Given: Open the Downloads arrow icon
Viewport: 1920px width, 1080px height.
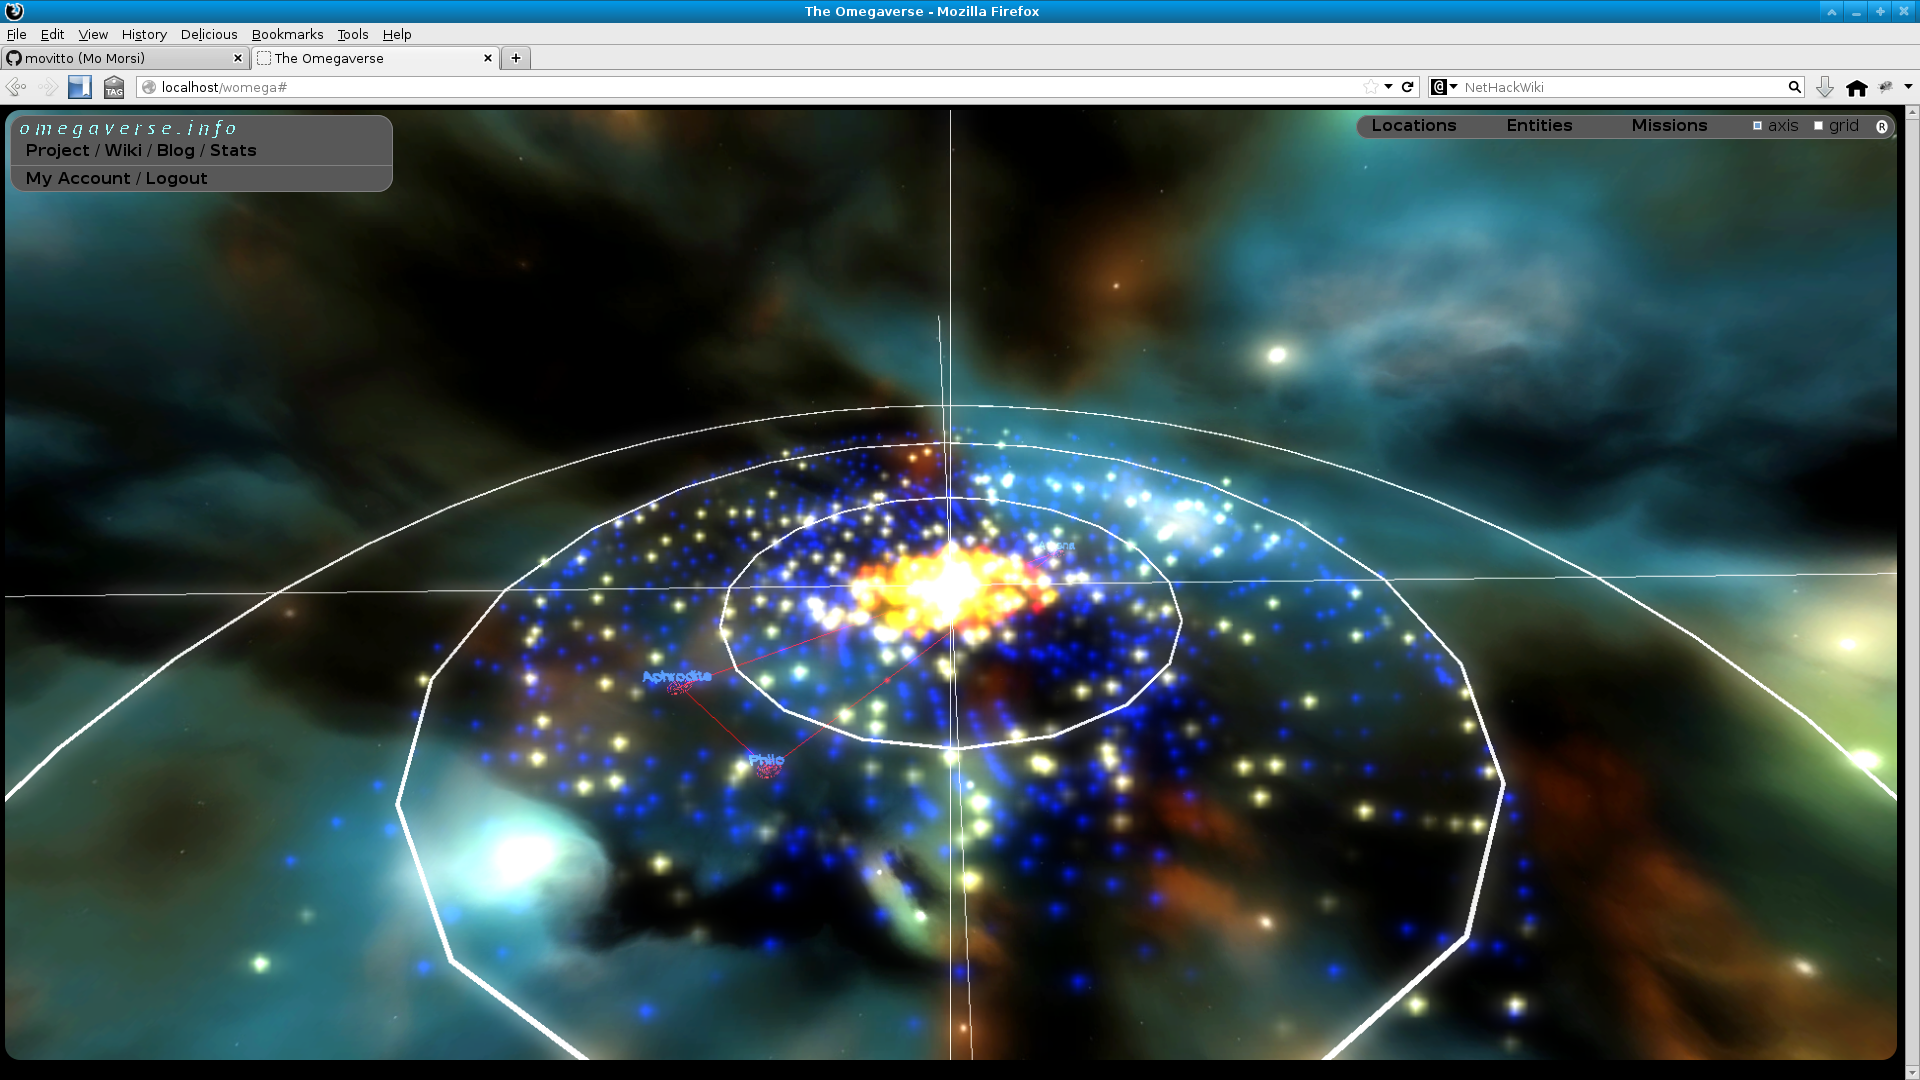Looking at the screenshot, I should [x=1825, y=88].
